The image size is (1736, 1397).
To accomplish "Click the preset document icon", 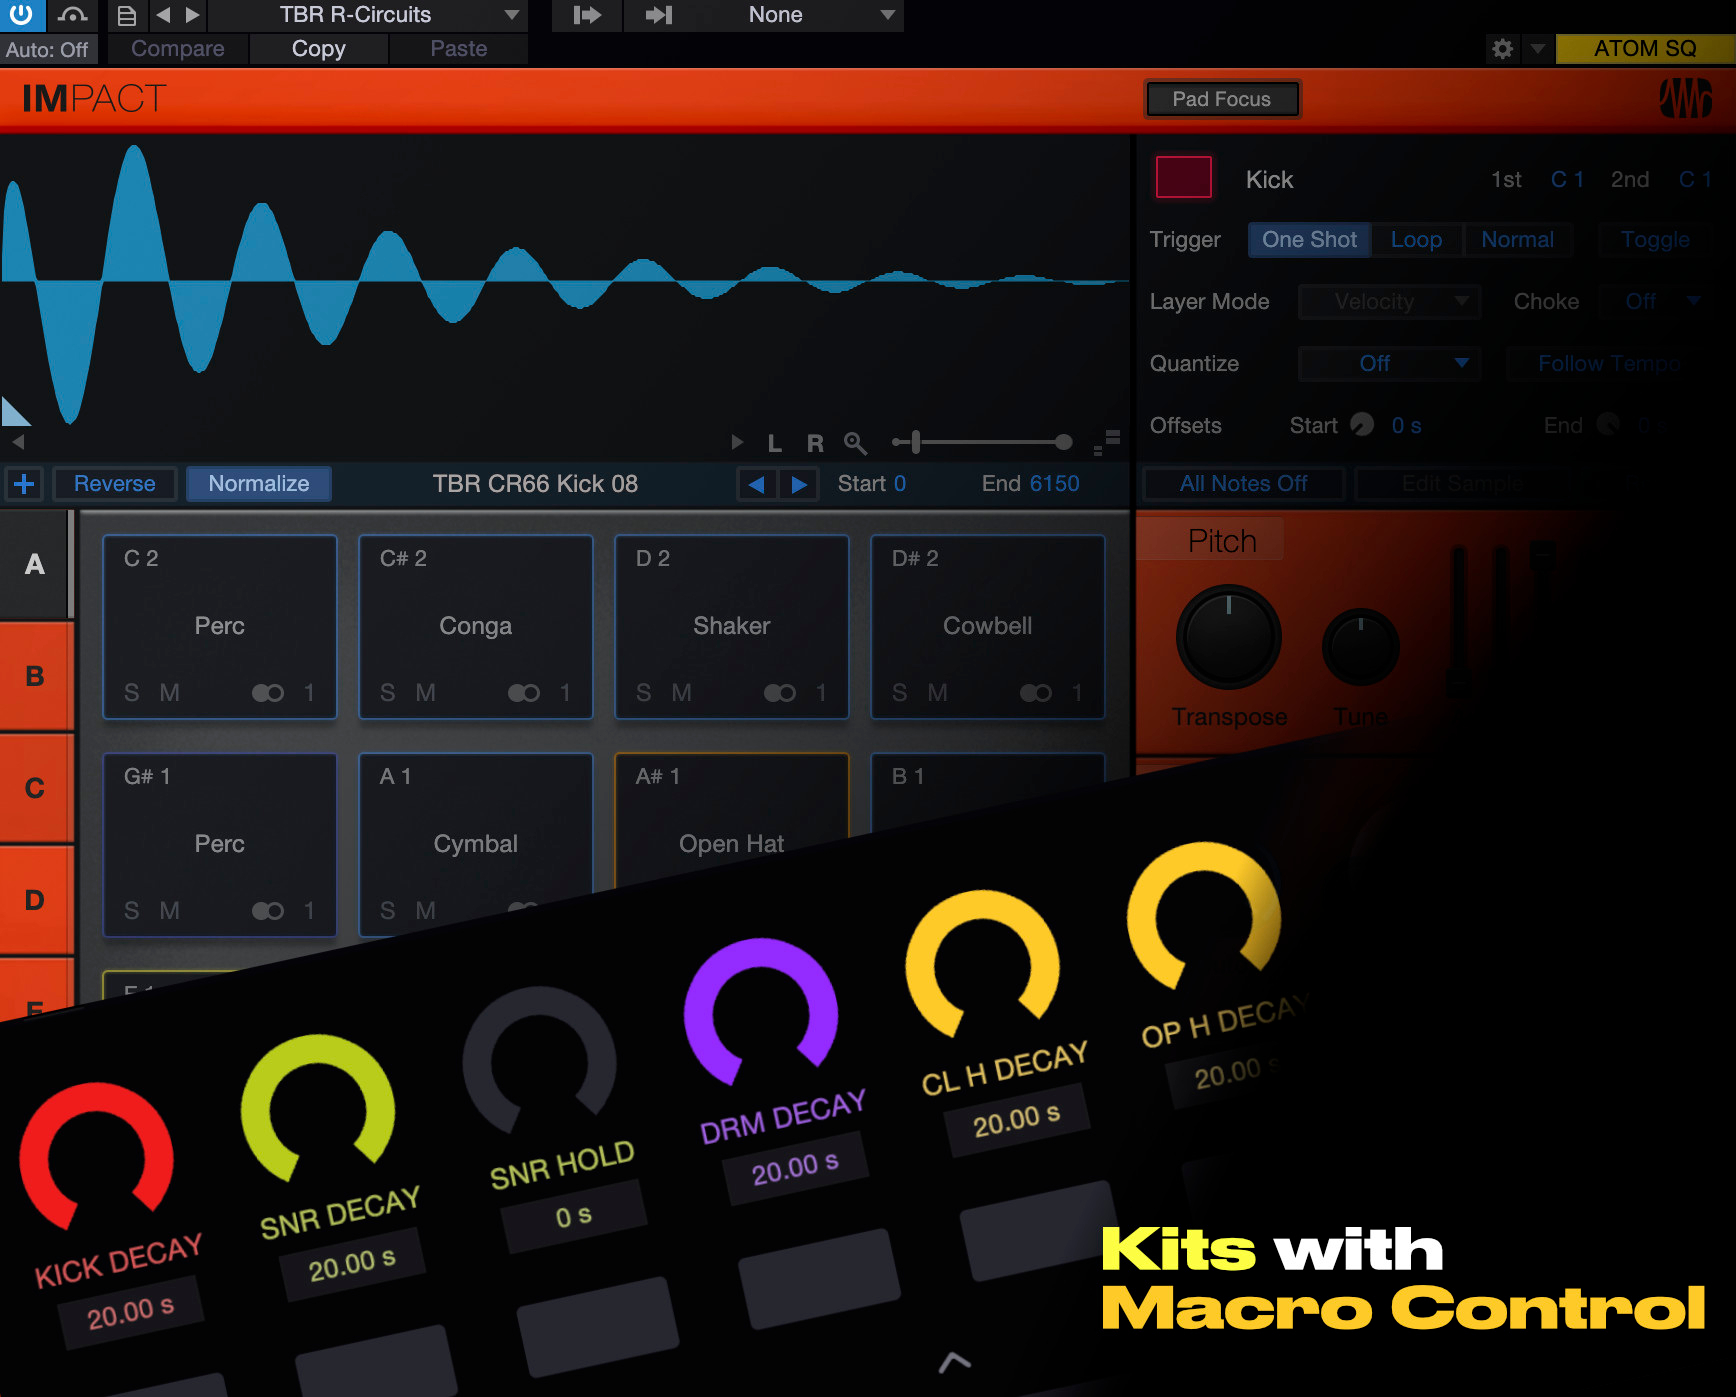I will (x=126, y=15).
